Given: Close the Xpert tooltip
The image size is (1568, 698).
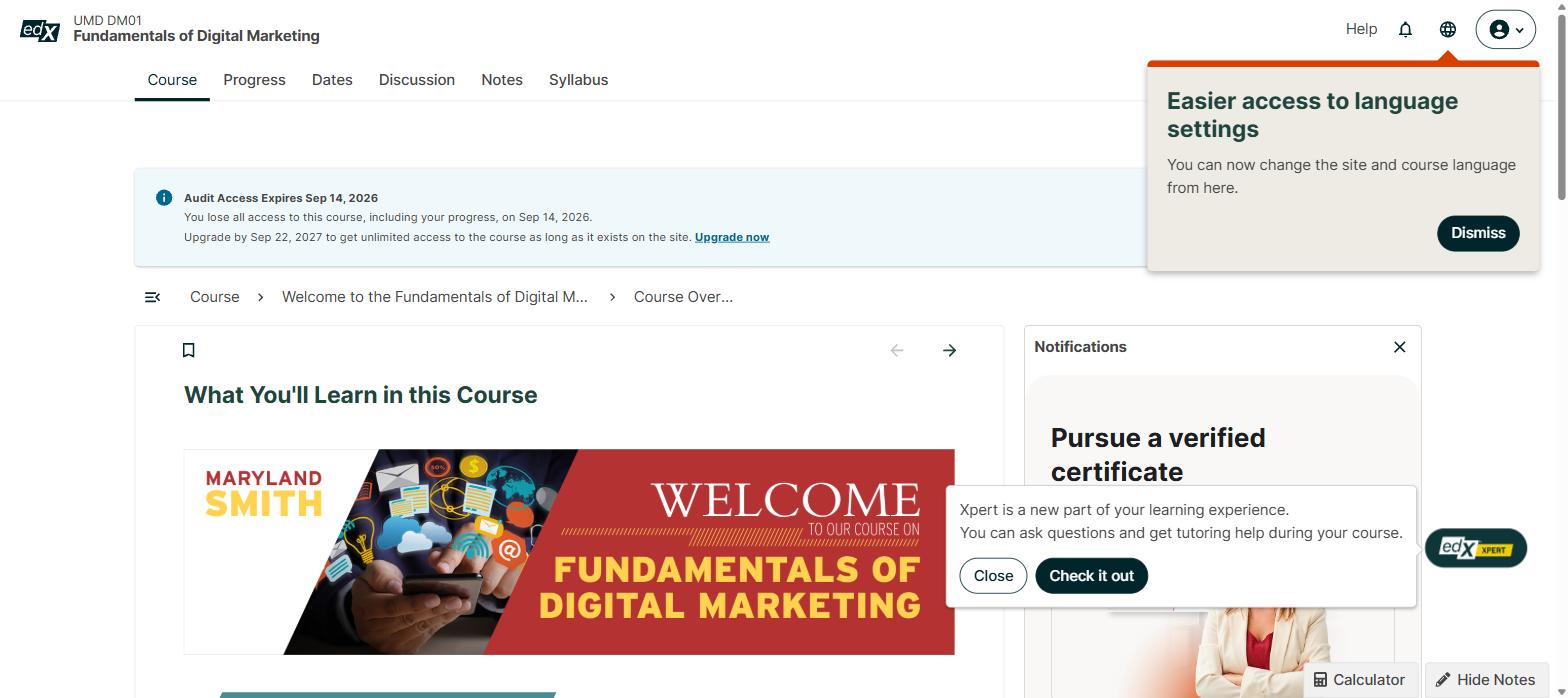Looking at the screenshot, I should point(993,576).
